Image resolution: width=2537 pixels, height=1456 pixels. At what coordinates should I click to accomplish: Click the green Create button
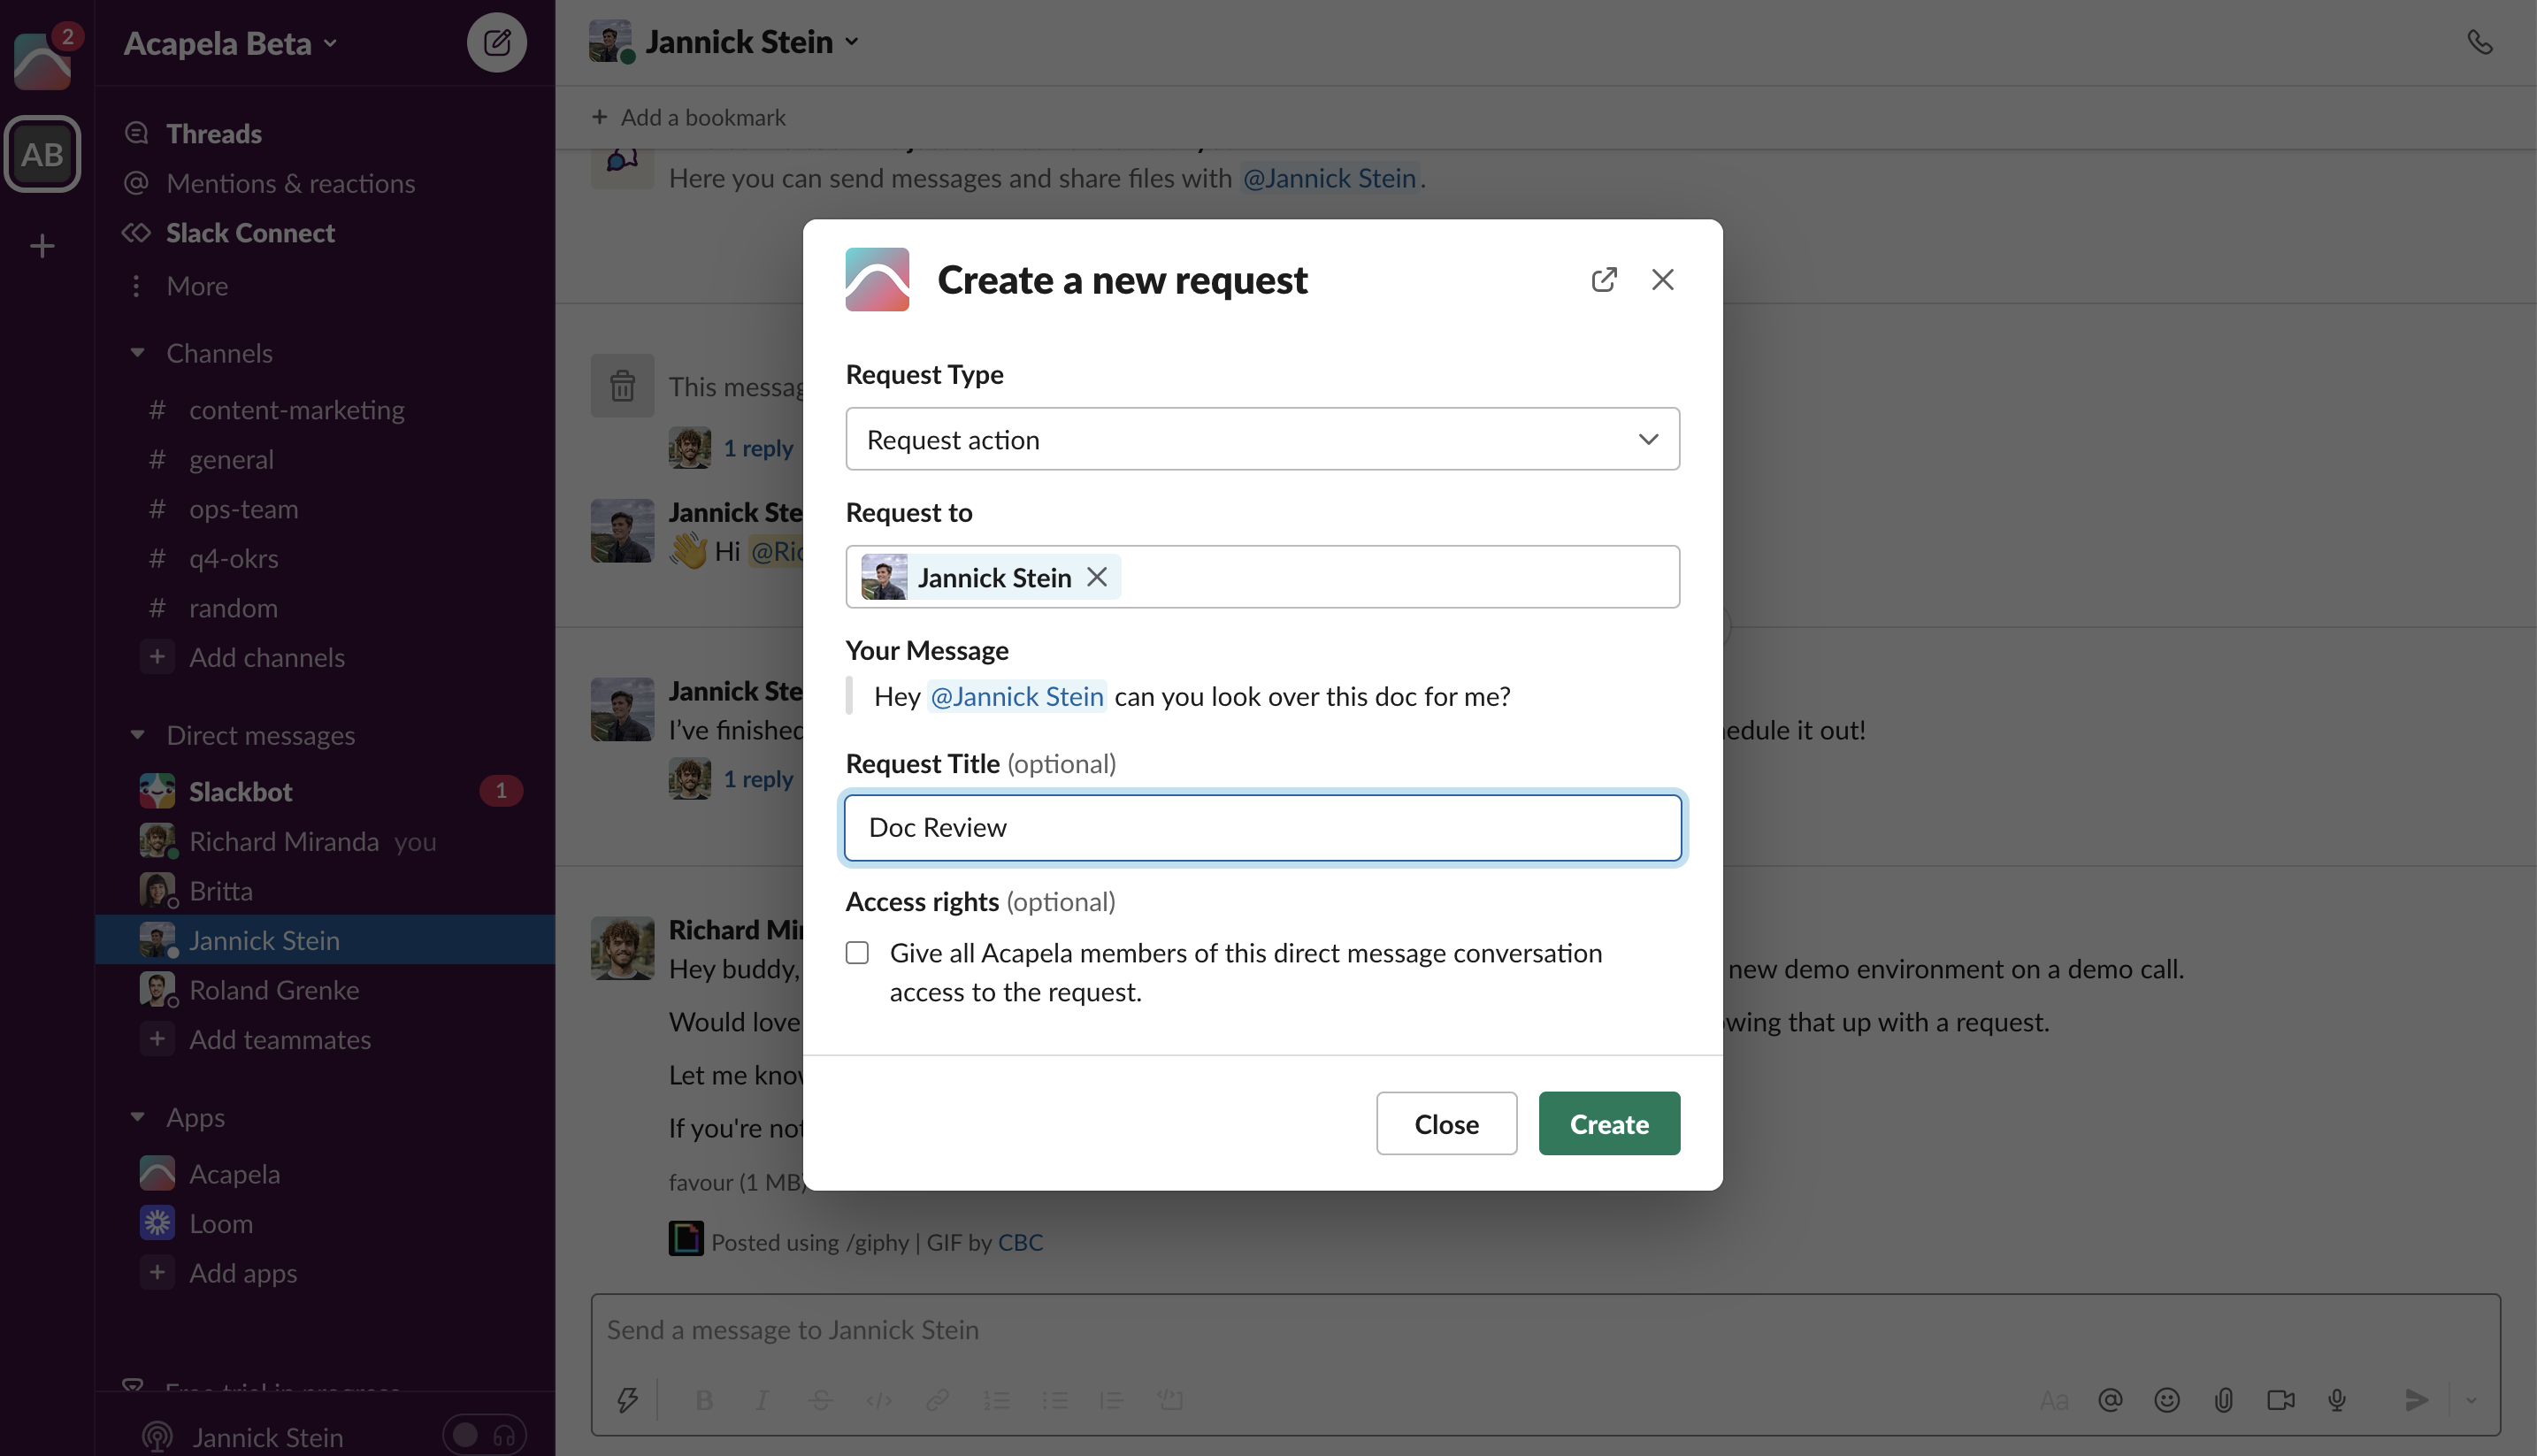tap(1608, 1124)
